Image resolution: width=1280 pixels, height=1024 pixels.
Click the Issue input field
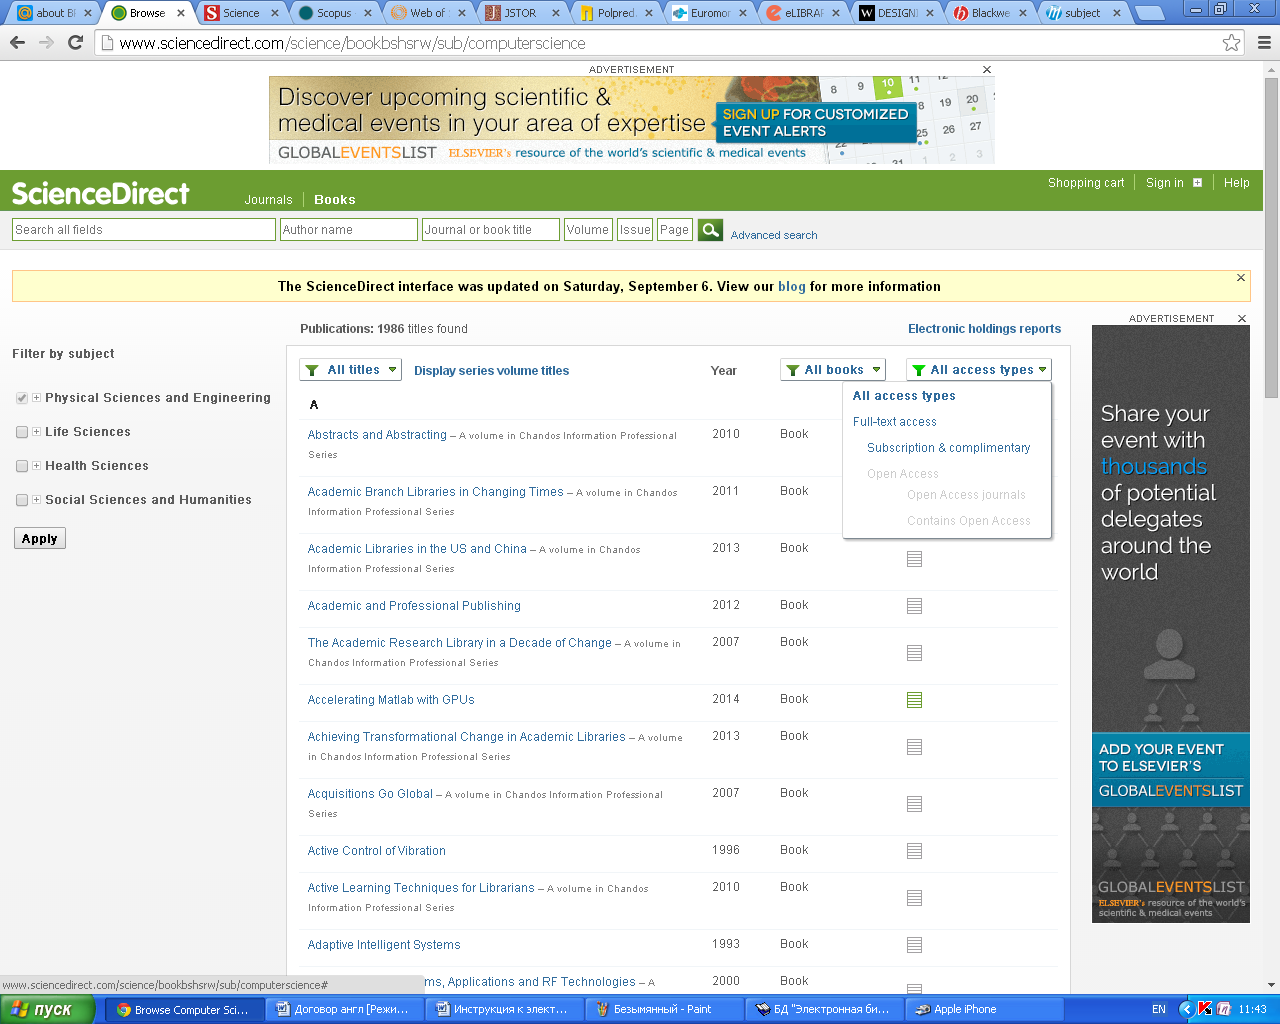635,230
